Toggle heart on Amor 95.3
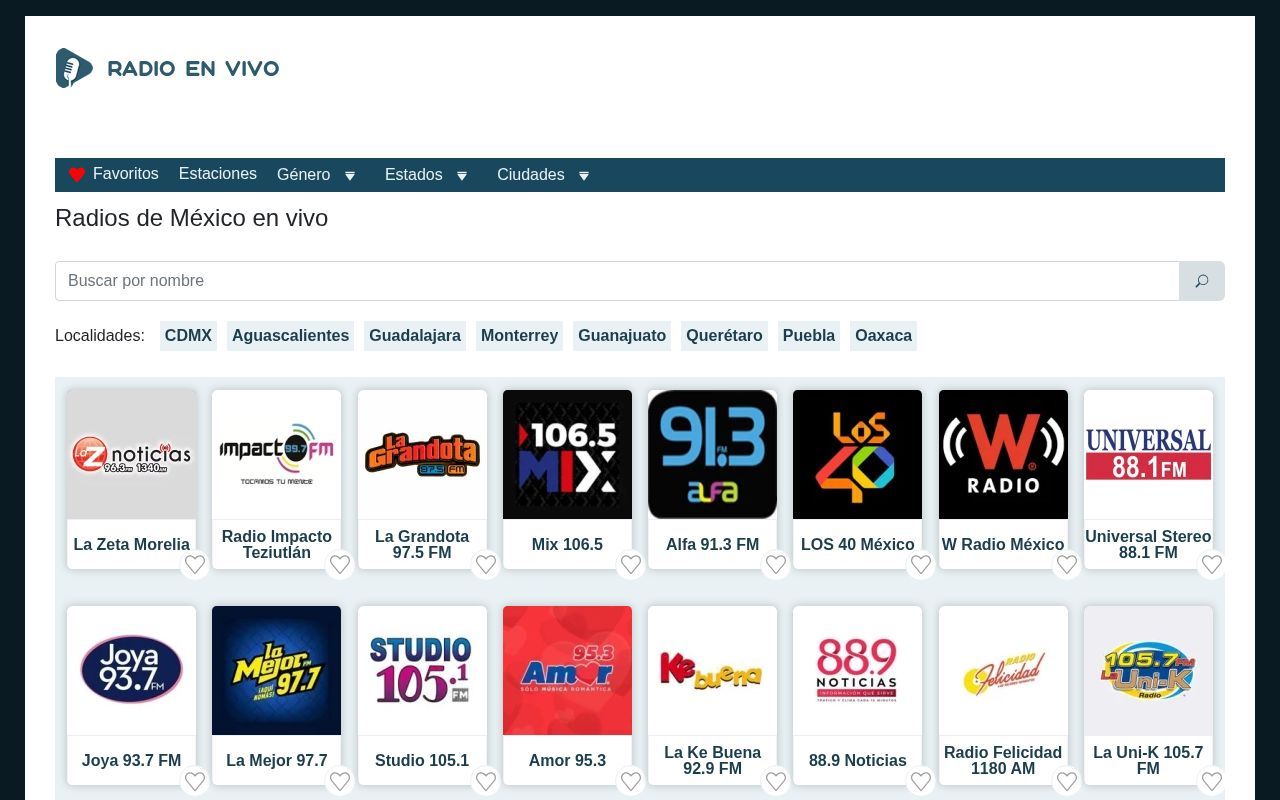 631,781
